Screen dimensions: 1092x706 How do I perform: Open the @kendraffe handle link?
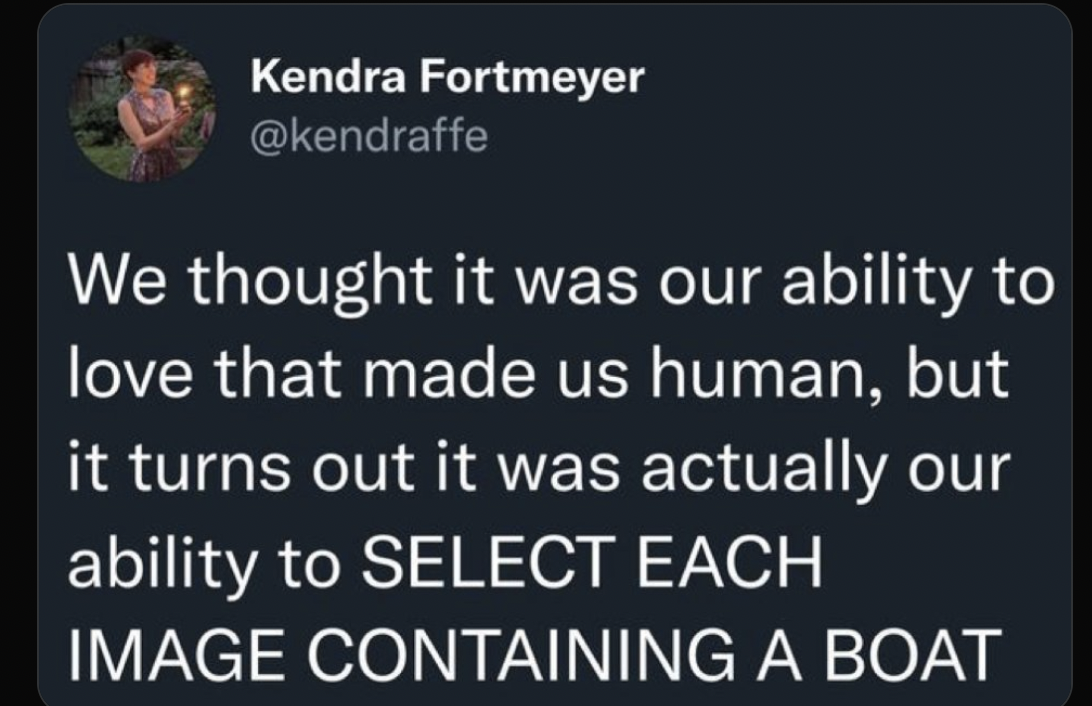pyautogui.click(x=369, y=136)
